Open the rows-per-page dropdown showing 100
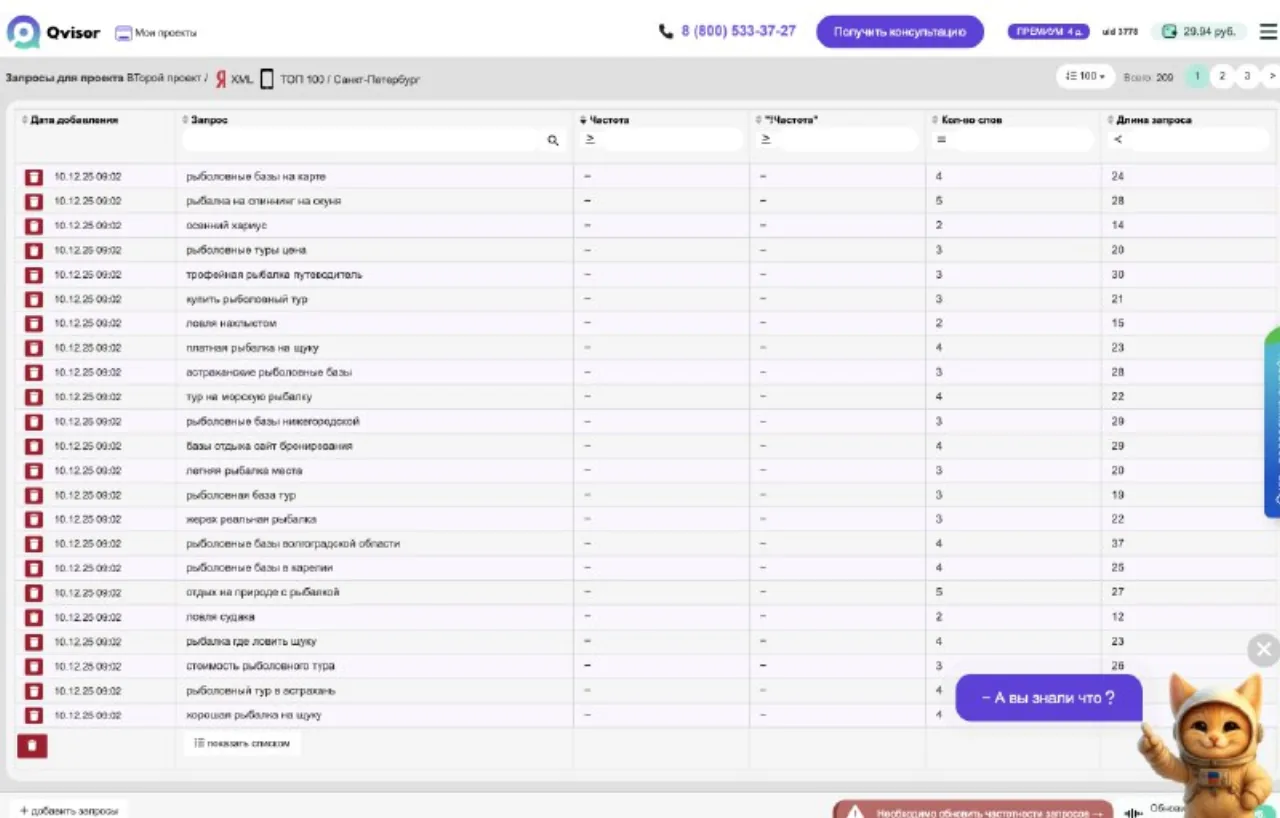 [1086, 77]
